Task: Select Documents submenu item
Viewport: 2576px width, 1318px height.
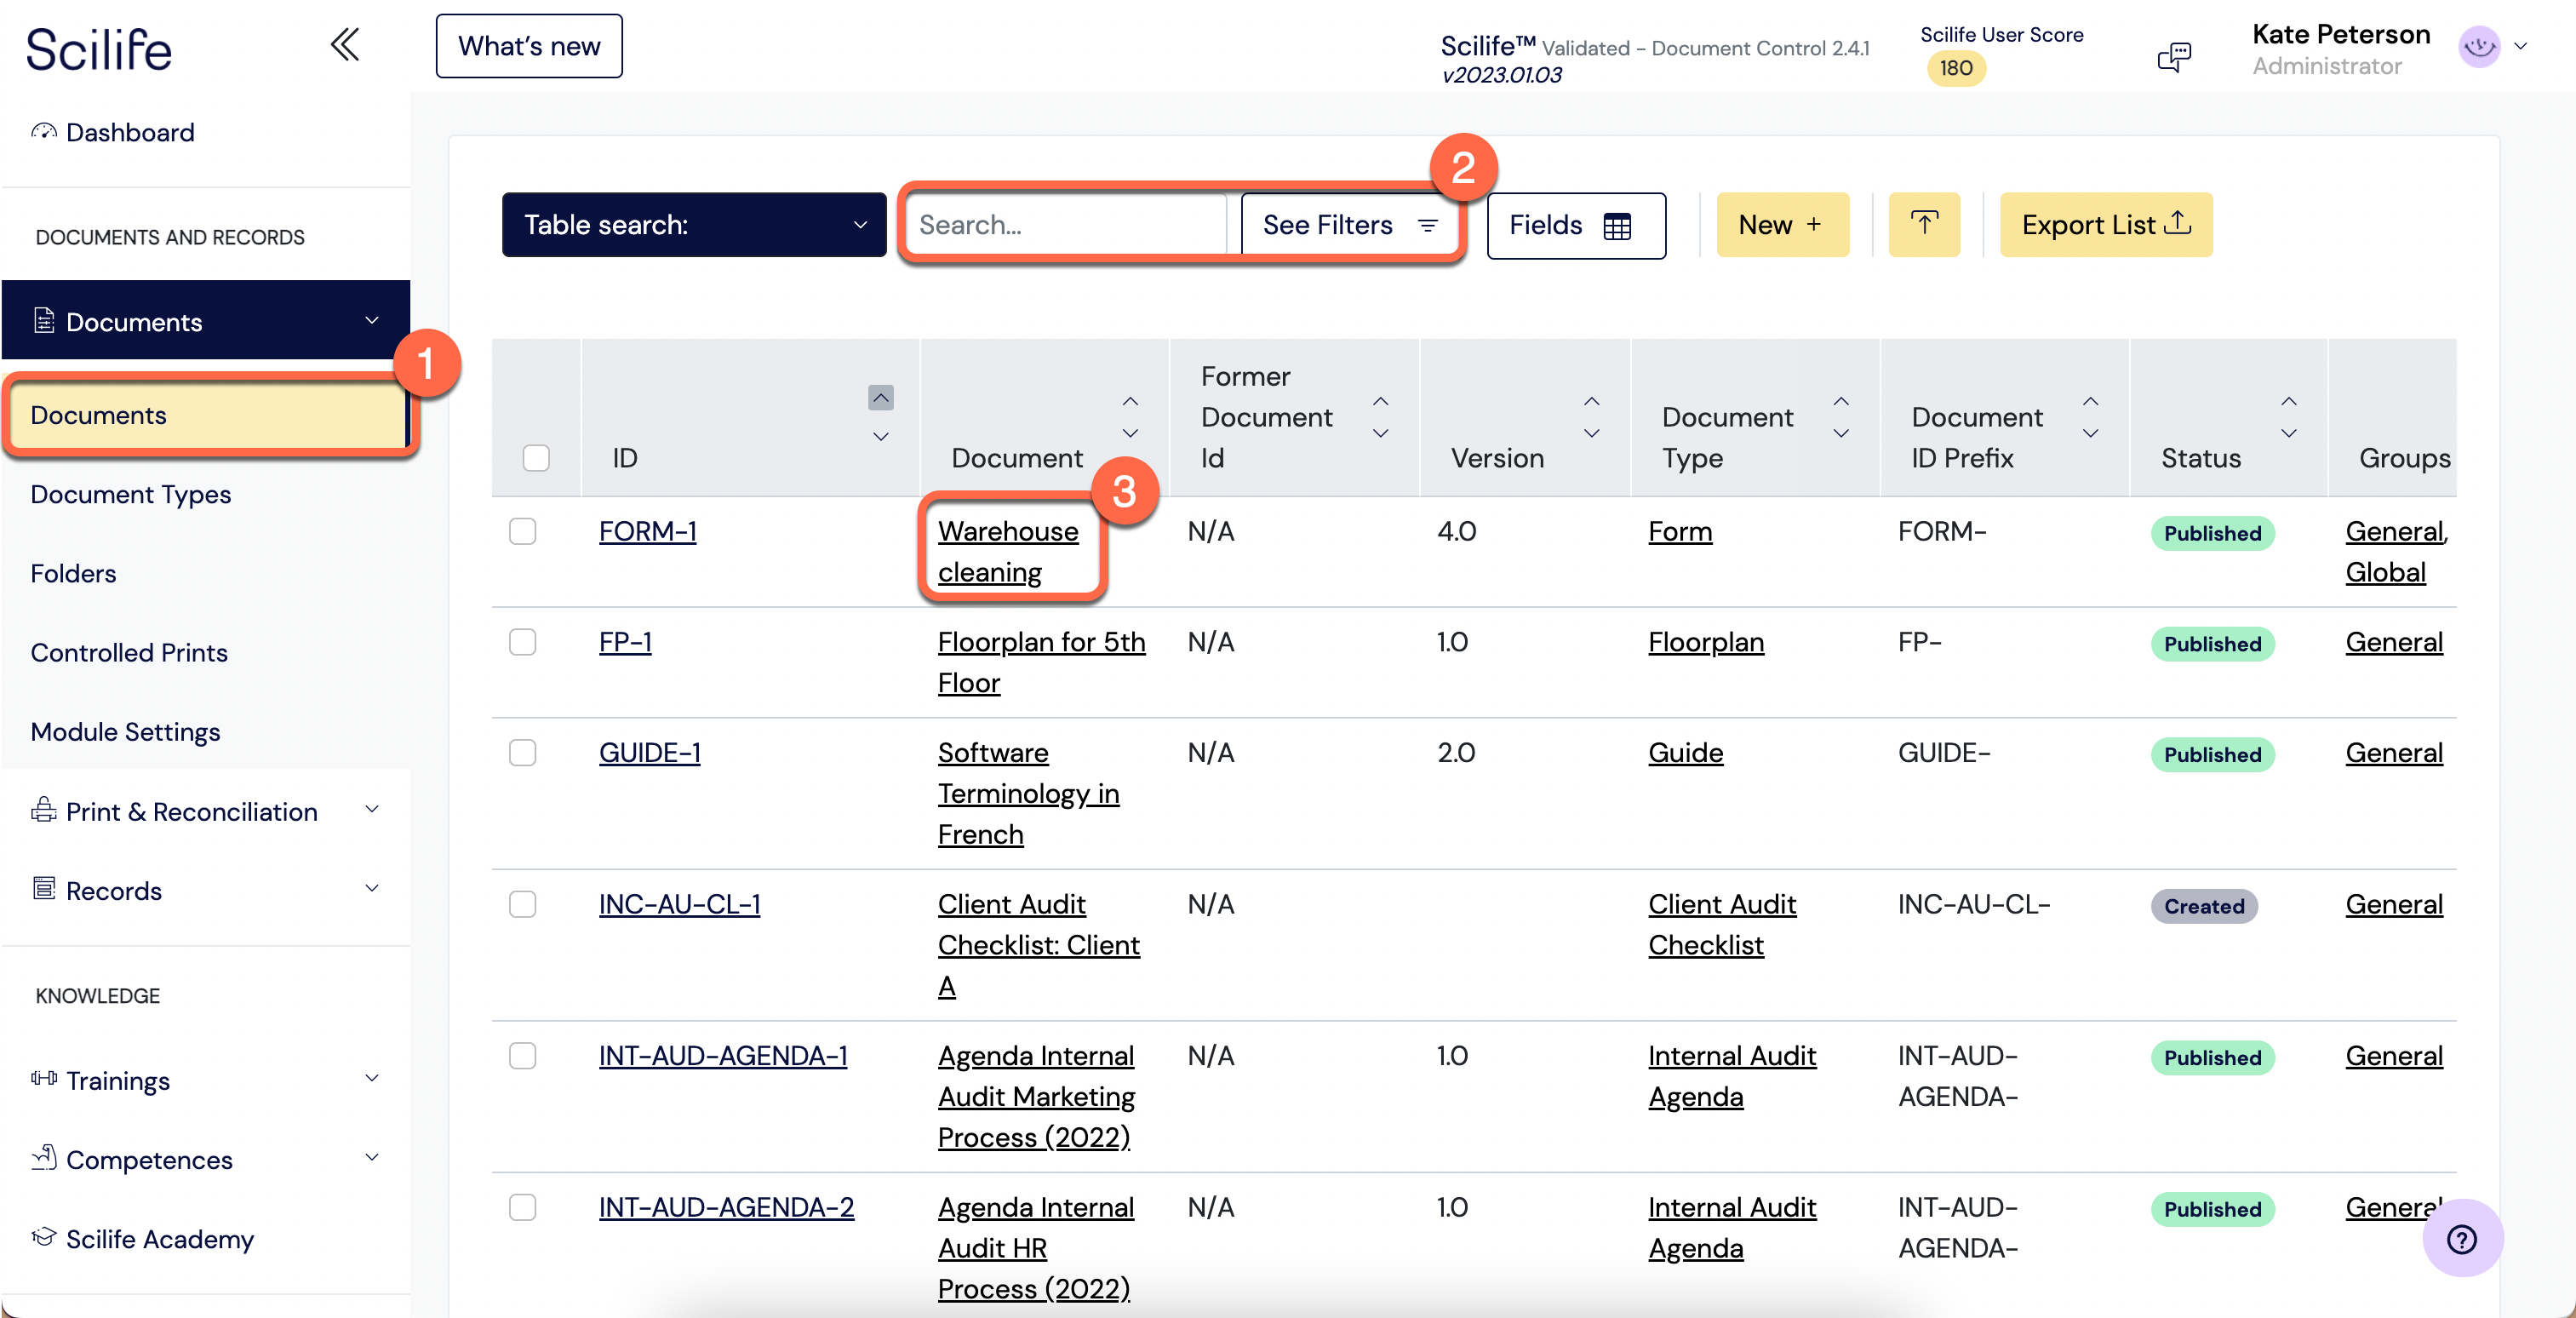Action: [207, 416]
